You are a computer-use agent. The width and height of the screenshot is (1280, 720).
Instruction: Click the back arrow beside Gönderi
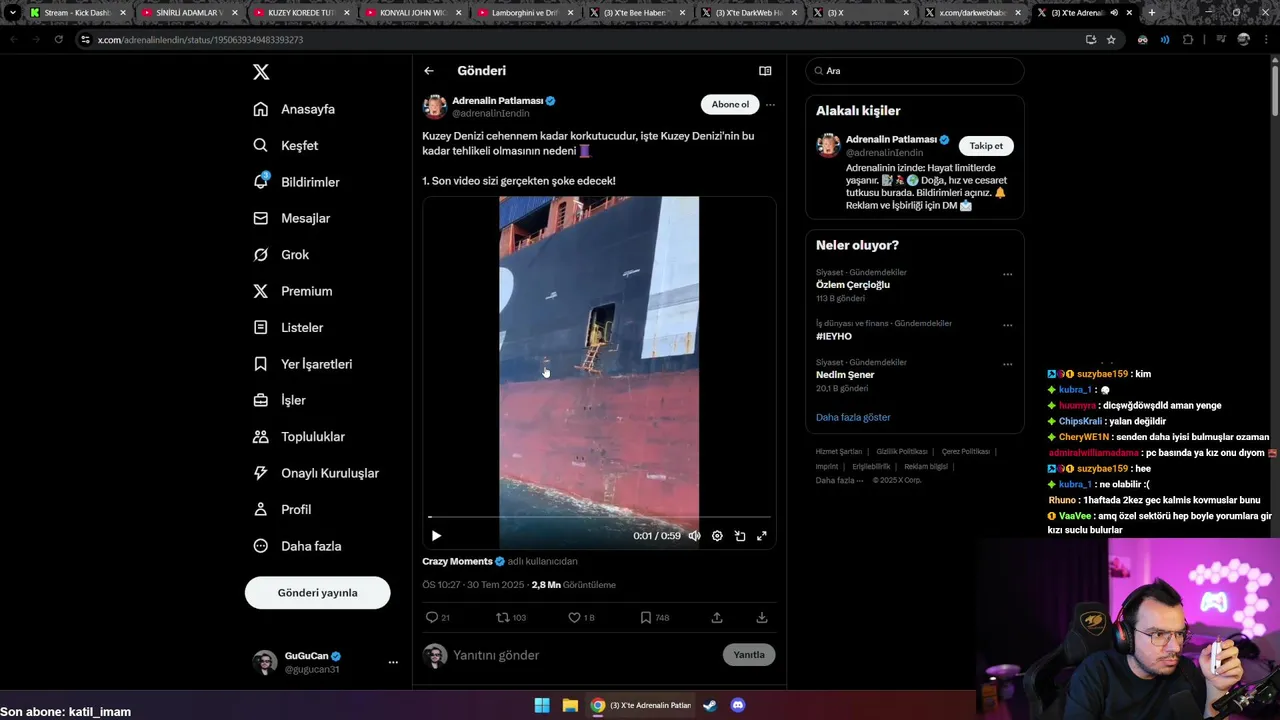(429, 71)
